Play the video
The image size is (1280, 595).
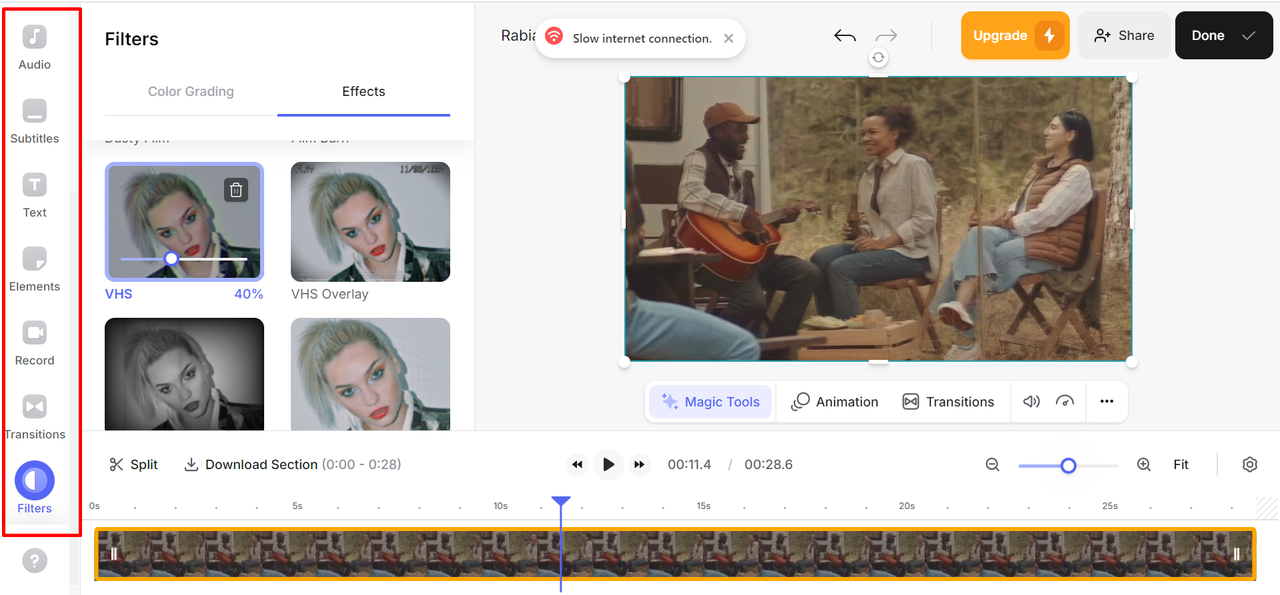pos(608,464)
